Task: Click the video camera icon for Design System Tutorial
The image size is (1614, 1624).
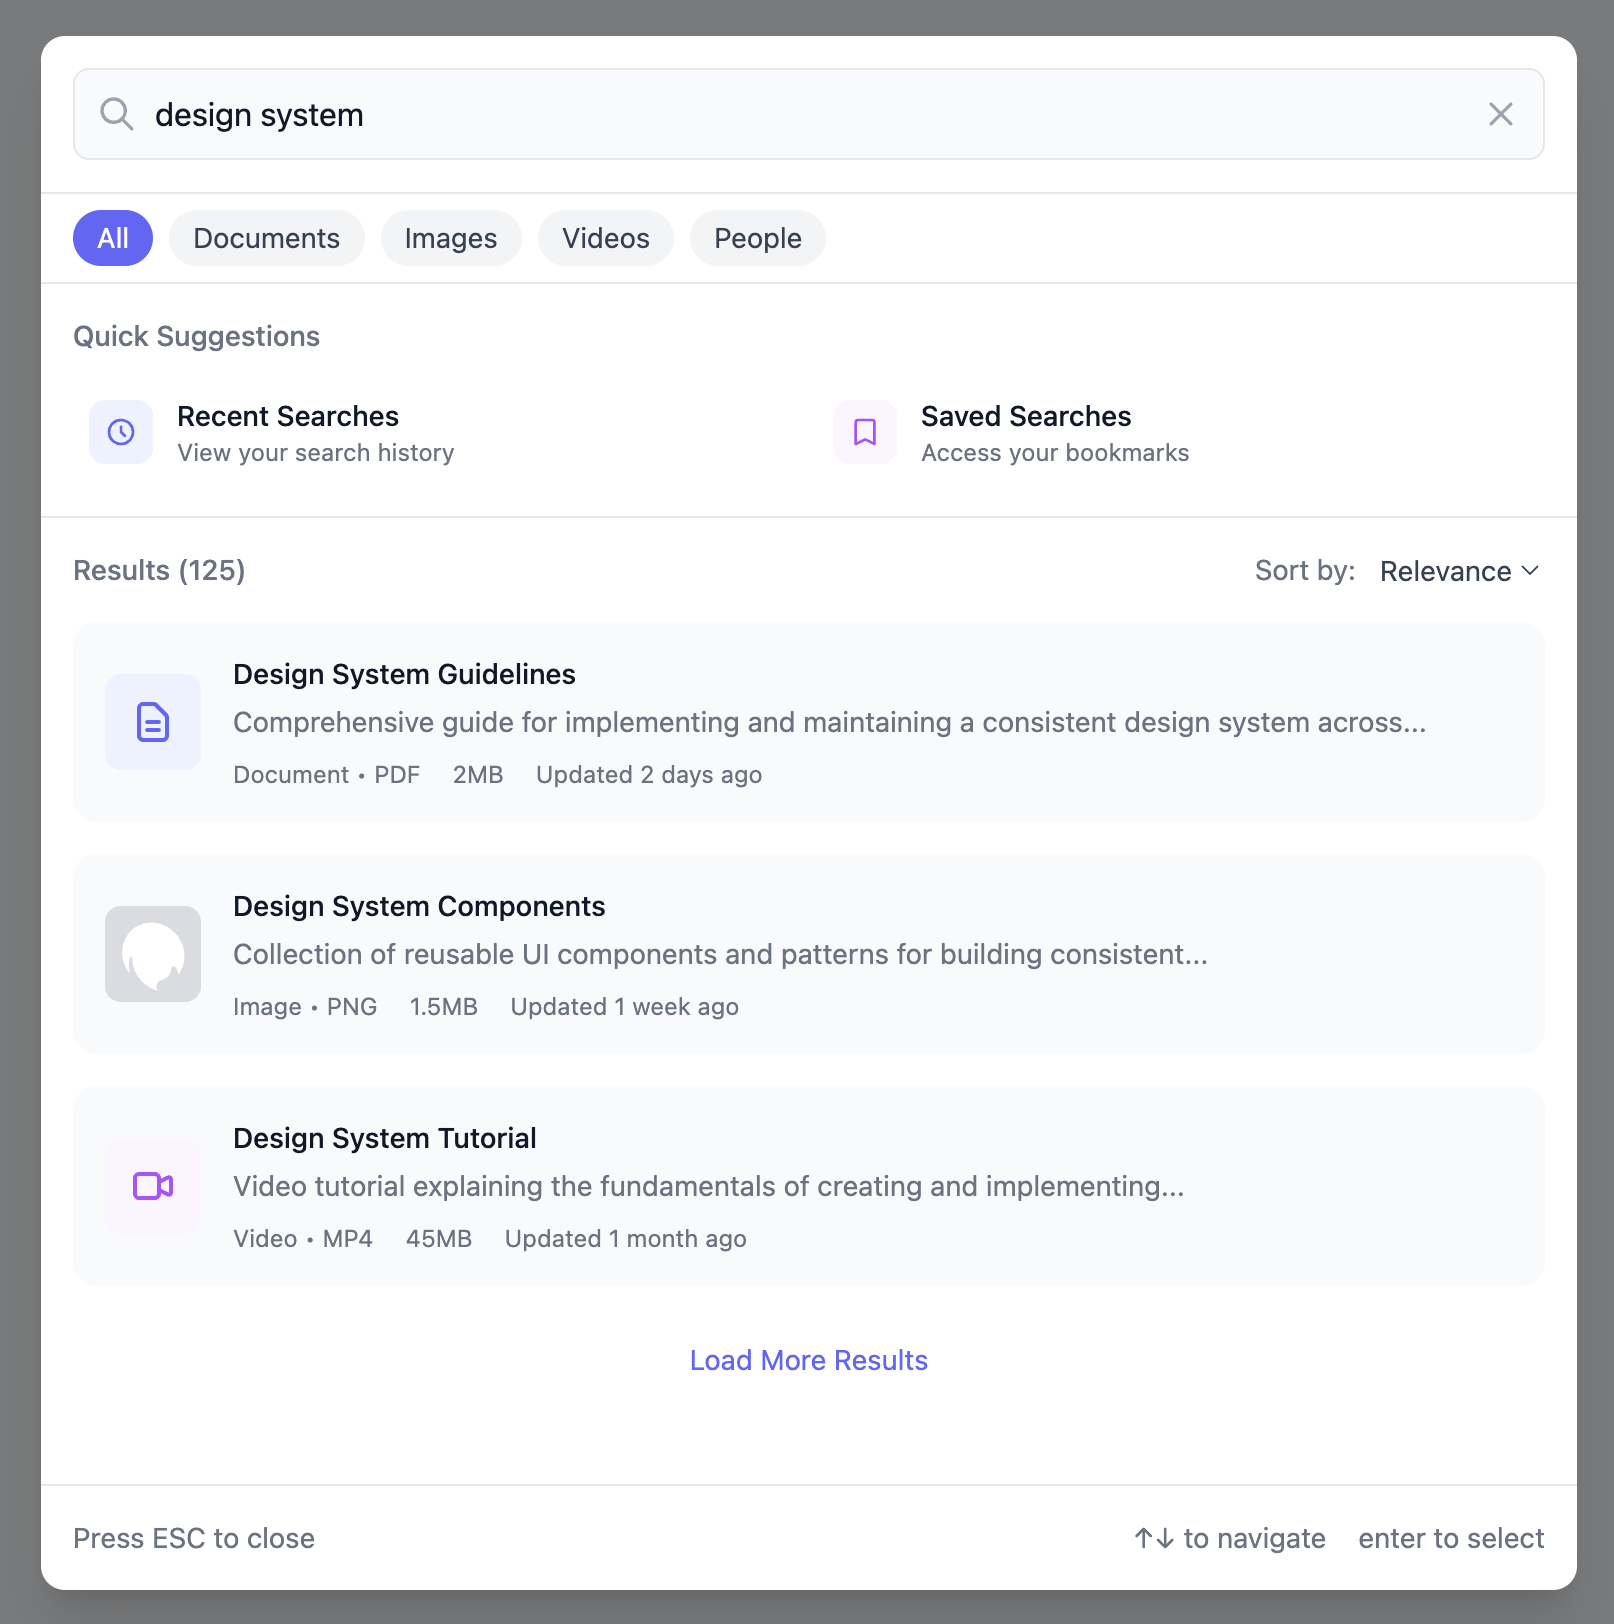Action: pos(153,1186)
